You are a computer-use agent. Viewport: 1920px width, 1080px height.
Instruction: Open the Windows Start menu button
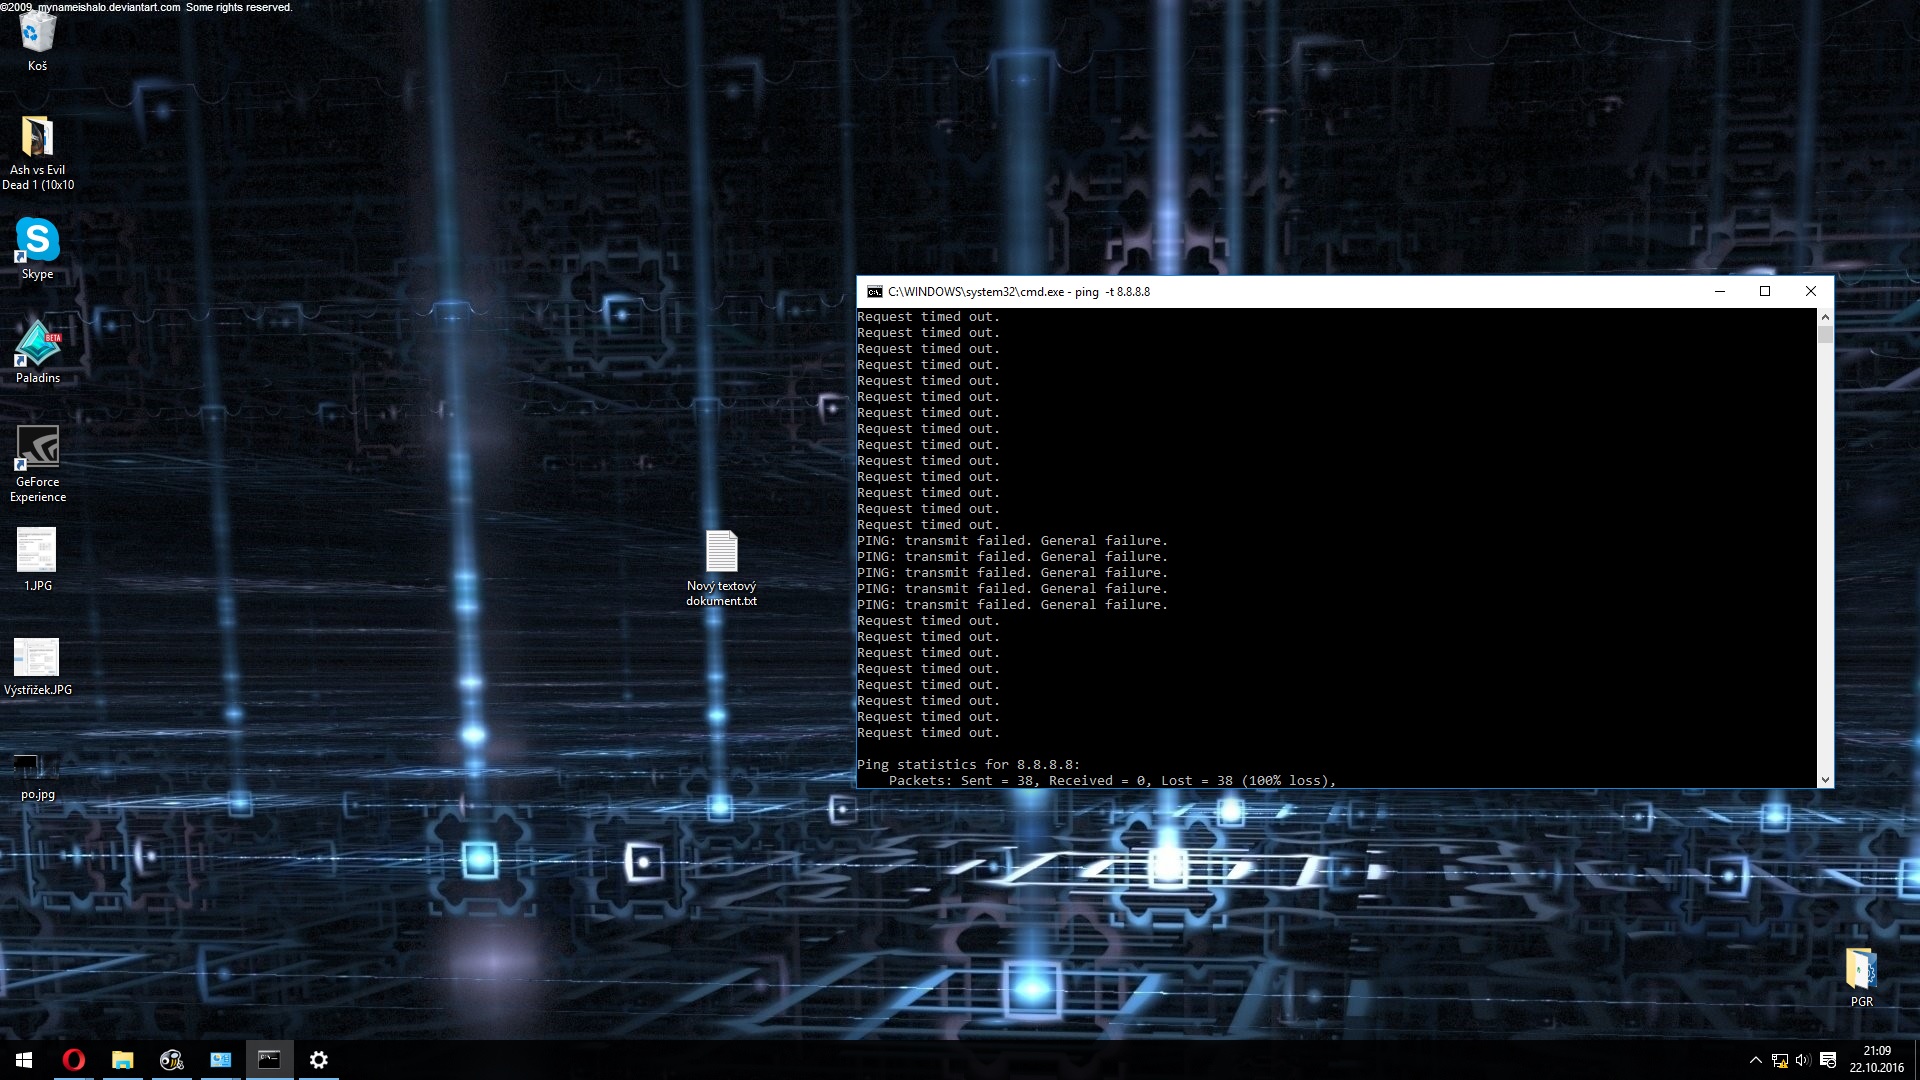pyautogui.click(x=24, y=1060)
